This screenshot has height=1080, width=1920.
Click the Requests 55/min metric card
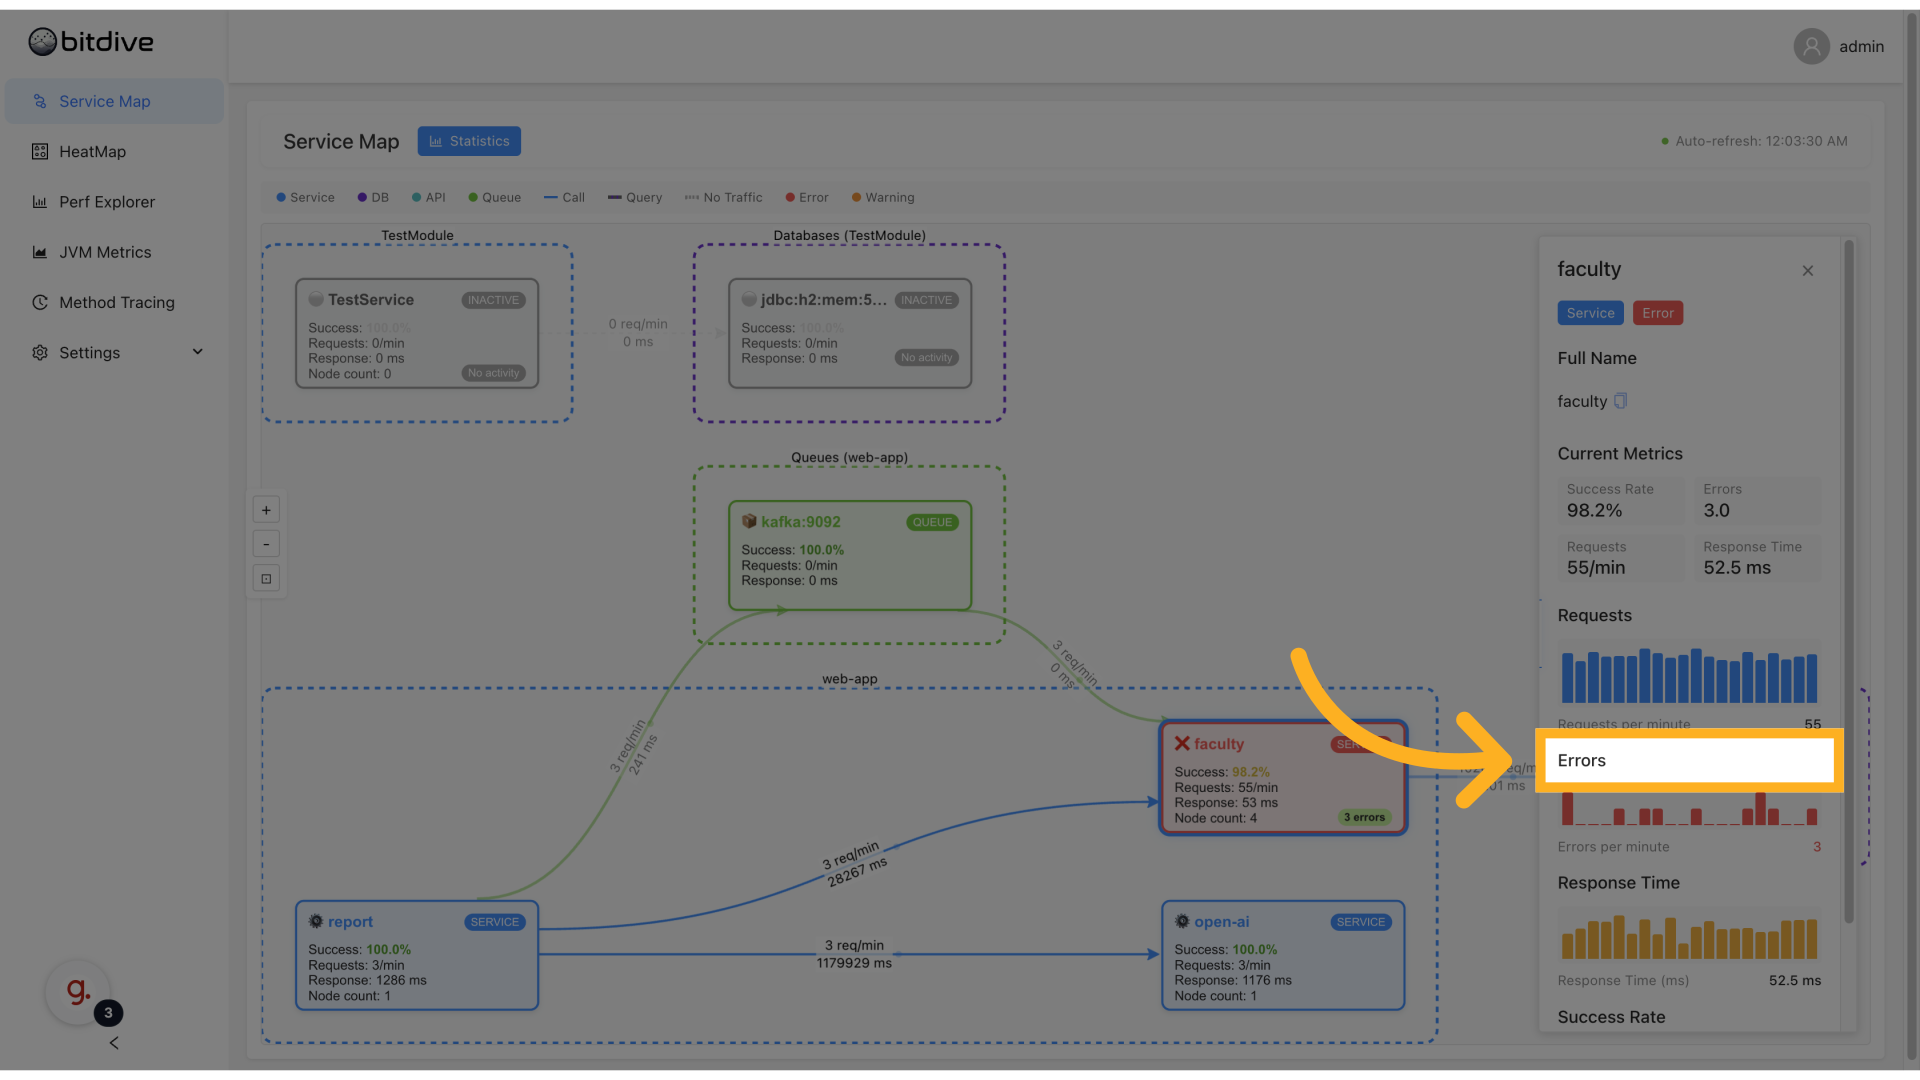[1621, 558]
